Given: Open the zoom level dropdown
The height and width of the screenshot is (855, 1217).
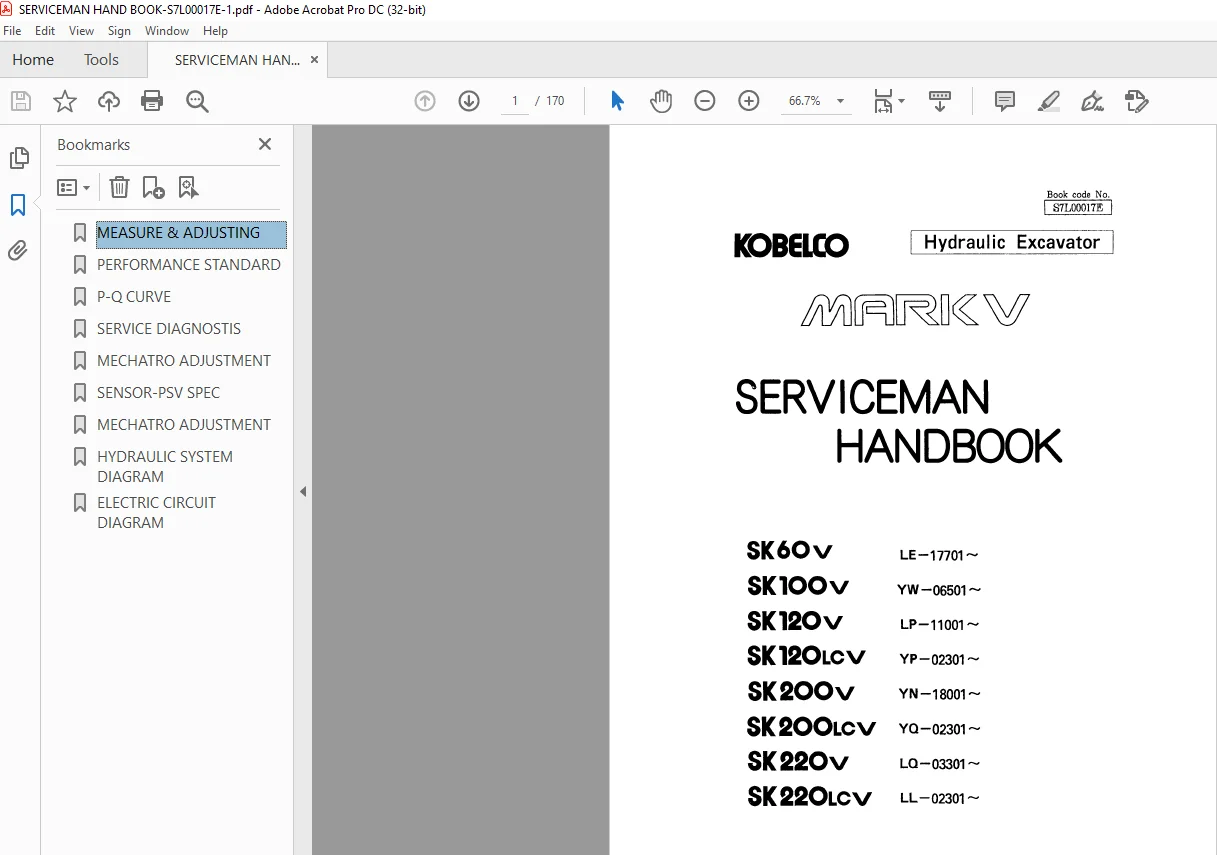Looking at the screenshot, I should point(840,101).
